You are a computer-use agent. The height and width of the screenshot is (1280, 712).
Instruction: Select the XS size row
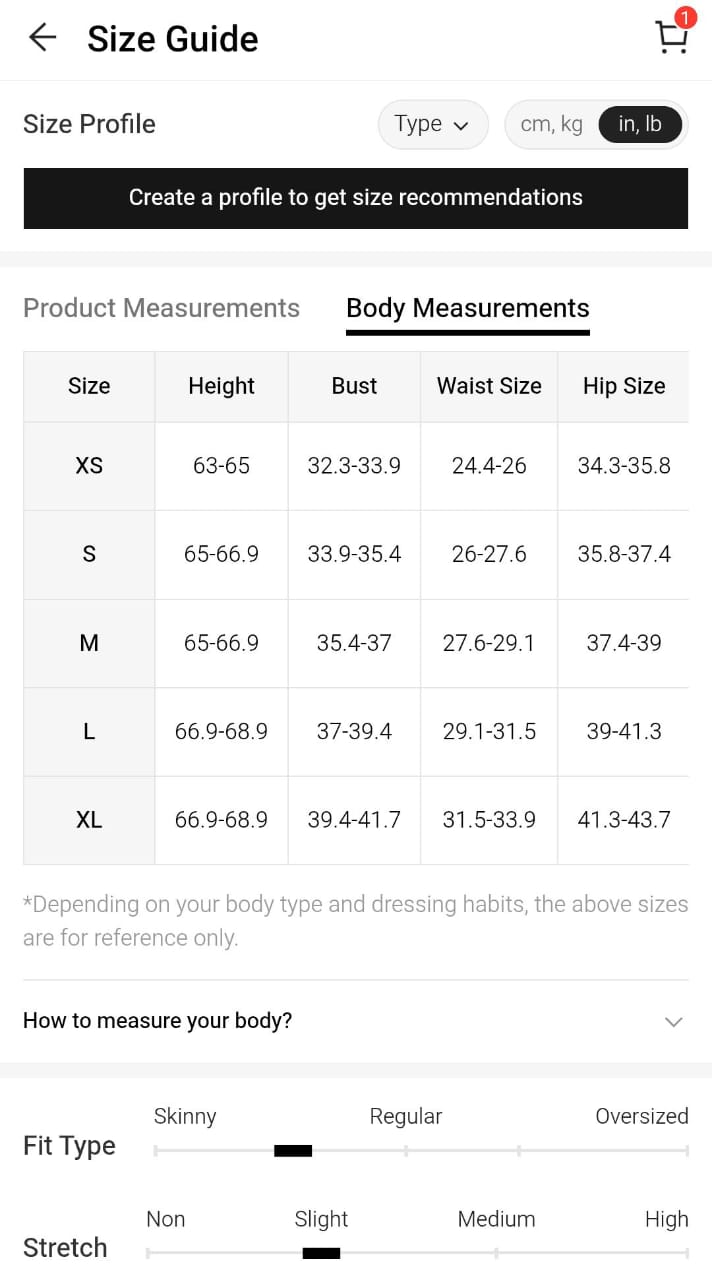(x=89, y=466)
